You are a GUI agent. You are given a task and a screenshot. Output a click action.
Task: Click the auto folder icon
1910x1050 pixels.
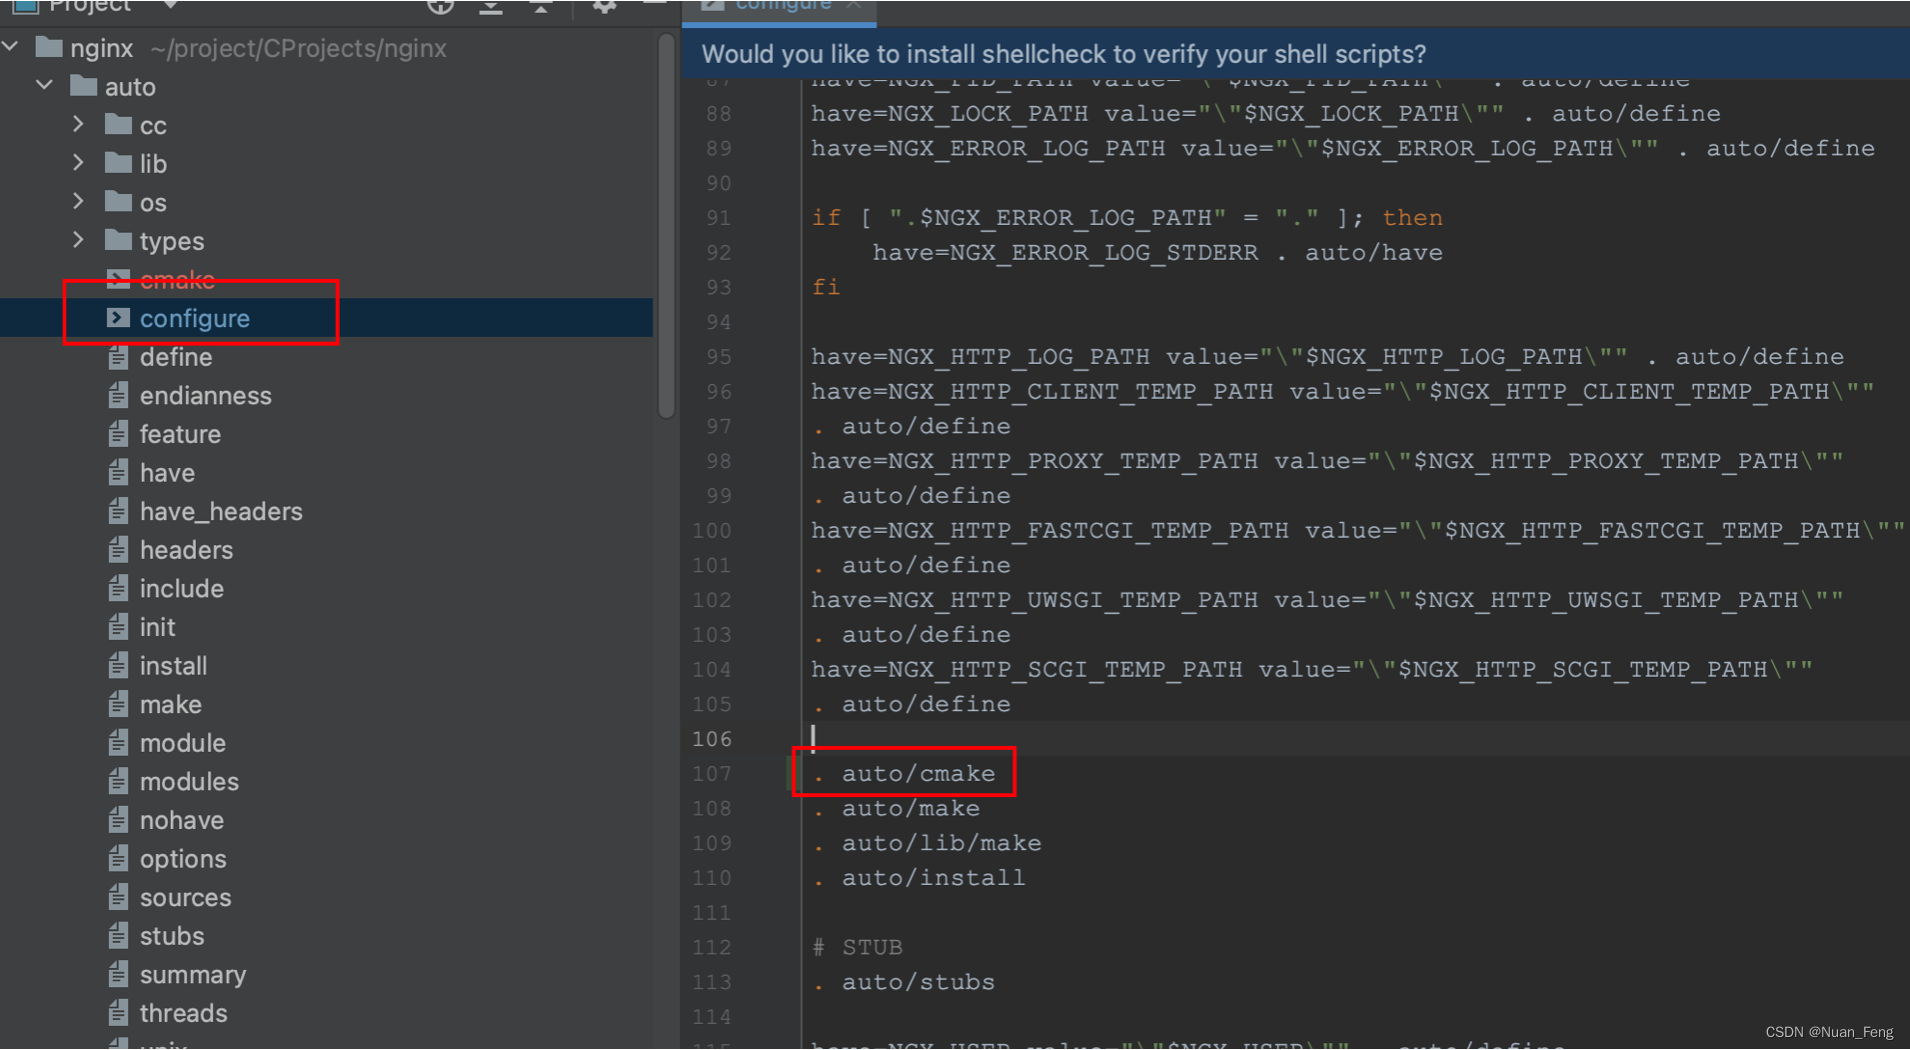pos(84,86)
